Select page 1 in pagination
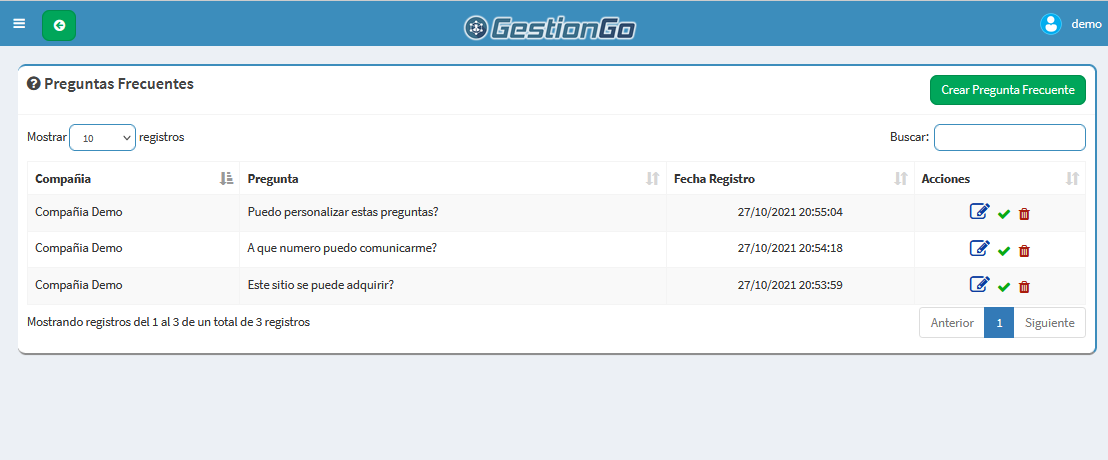 pyautogui.click(x=999, y=323)
